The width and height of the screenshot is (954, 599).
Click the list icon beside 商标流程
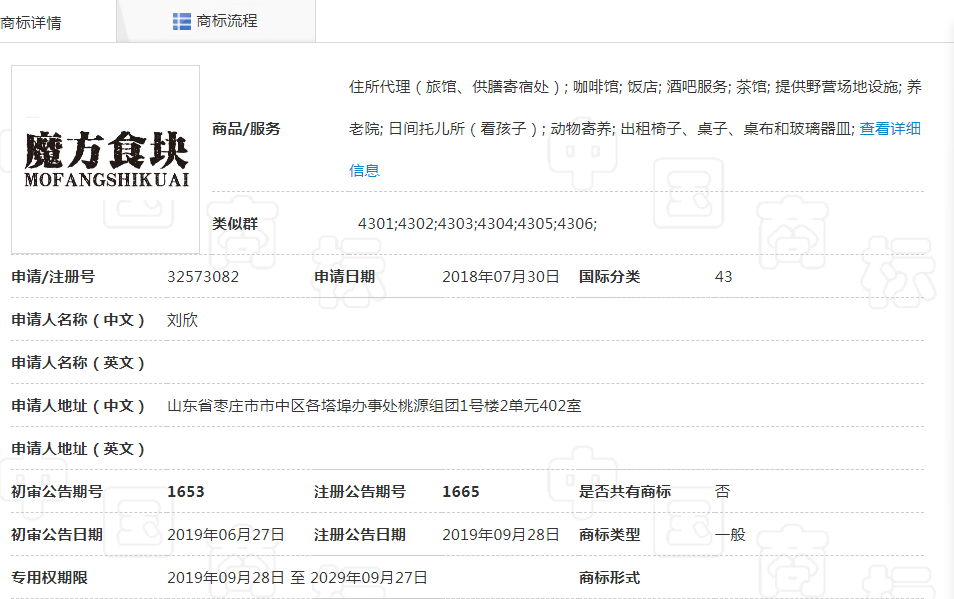(x=181, y=21)
